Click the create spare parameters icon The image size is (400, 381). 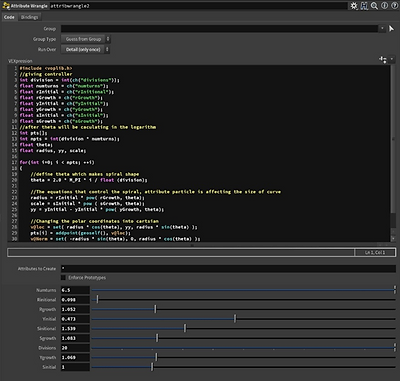click(383, 60)
